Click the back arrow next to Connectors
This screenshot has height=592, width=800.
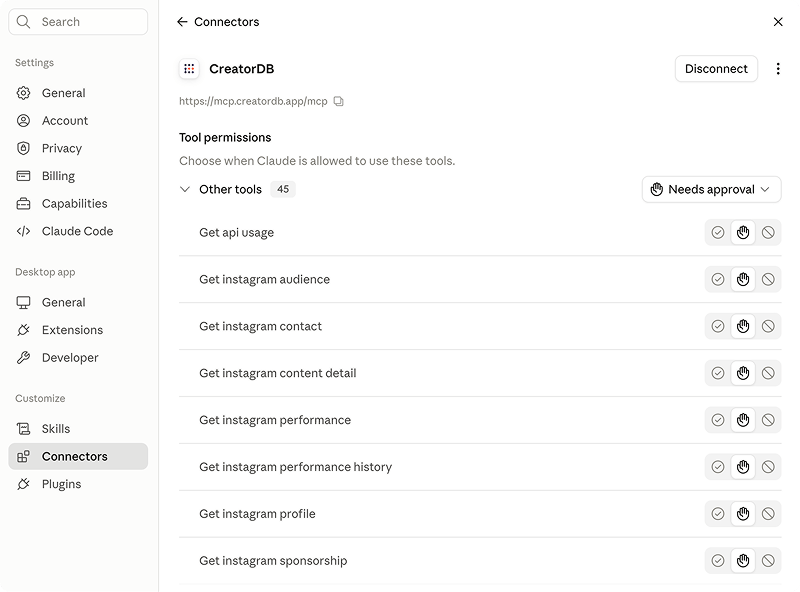pos(182,21)
